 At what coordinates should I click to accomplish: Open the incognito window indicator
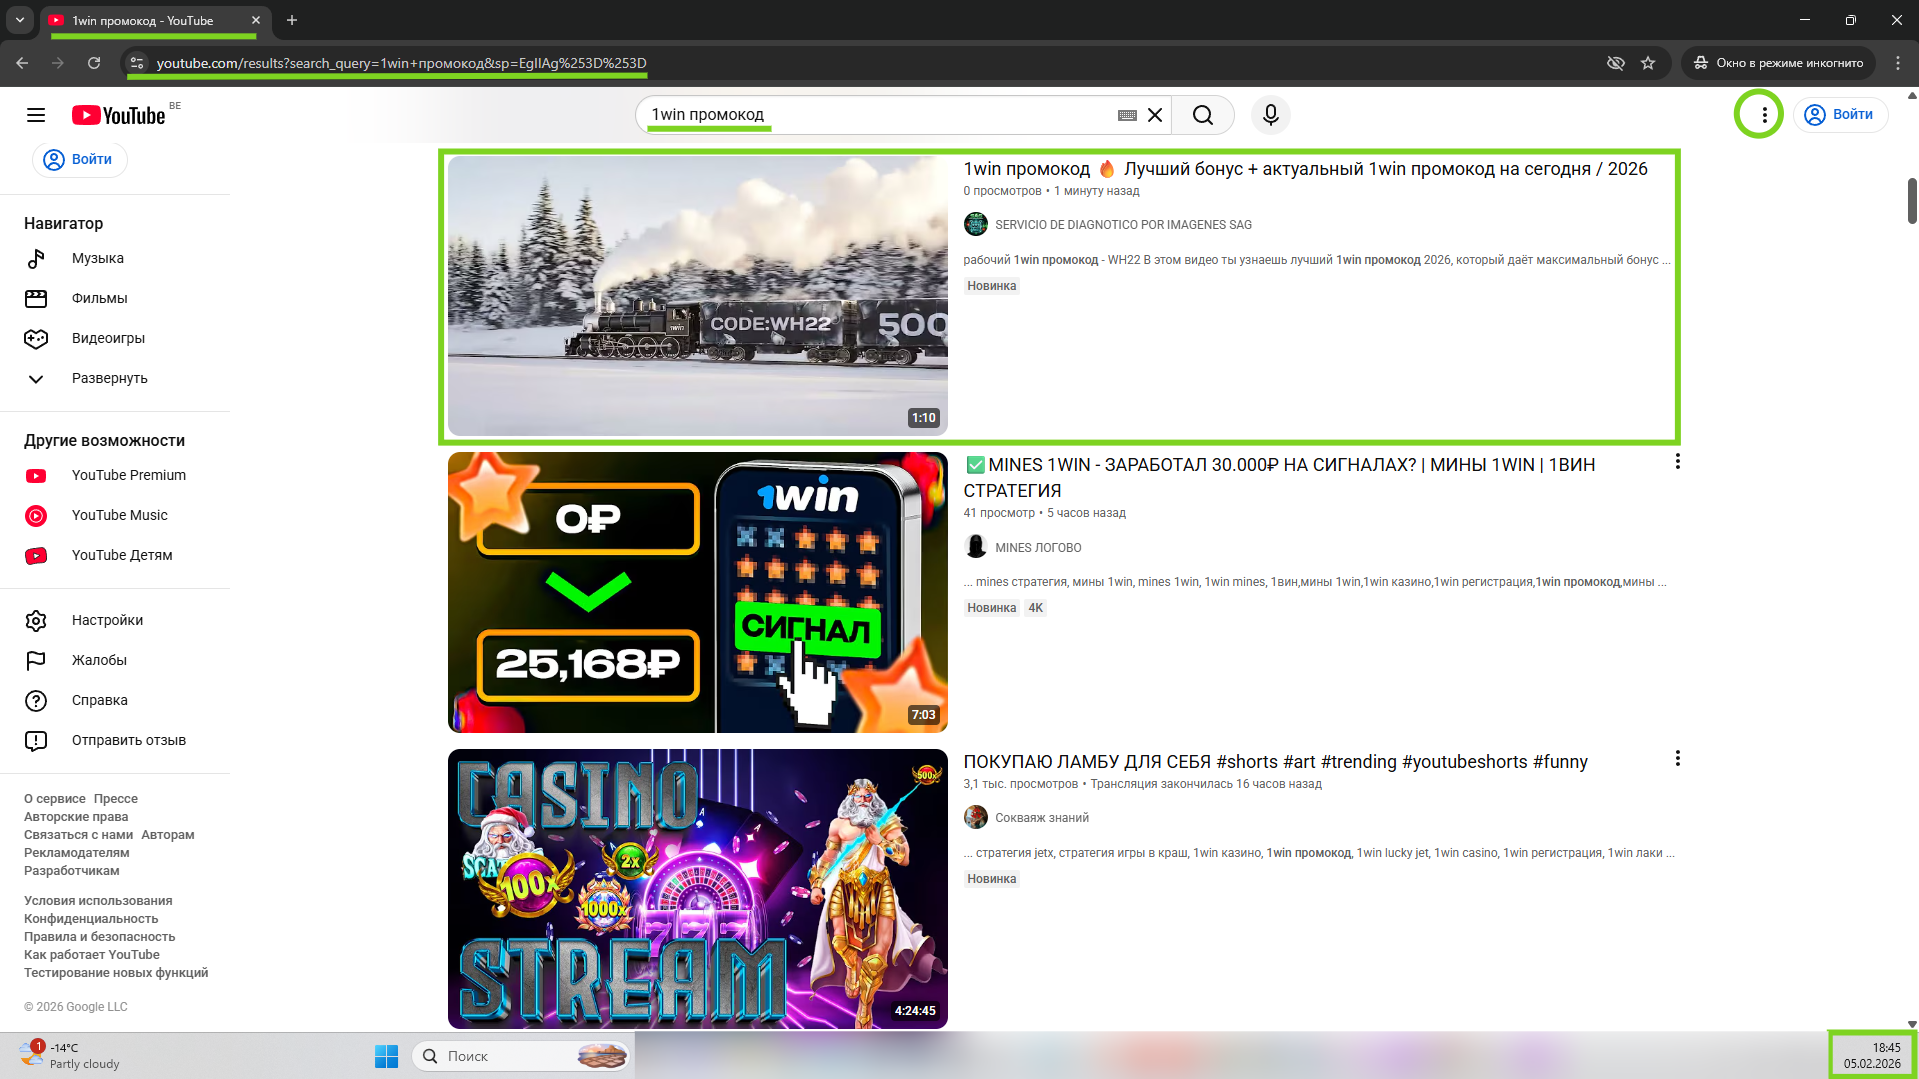pyautogui.click(x=1778, y=63)
